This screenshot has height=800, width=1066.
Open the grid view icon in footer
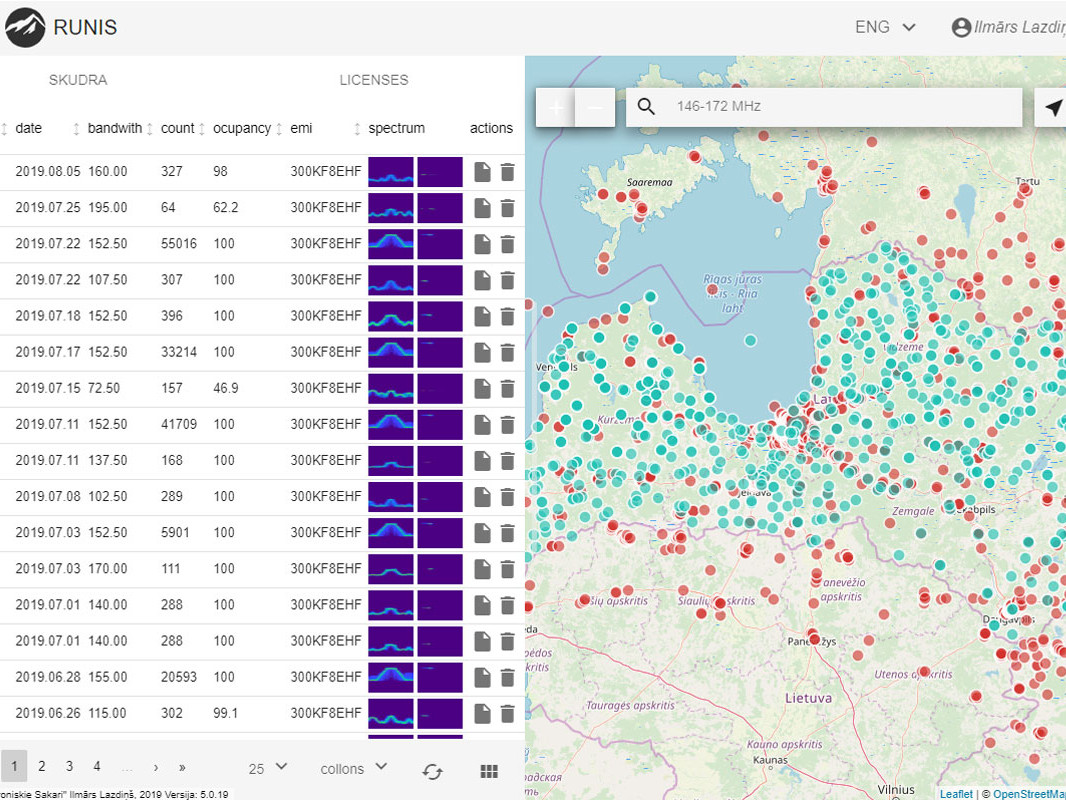click(x=489, y=770)
